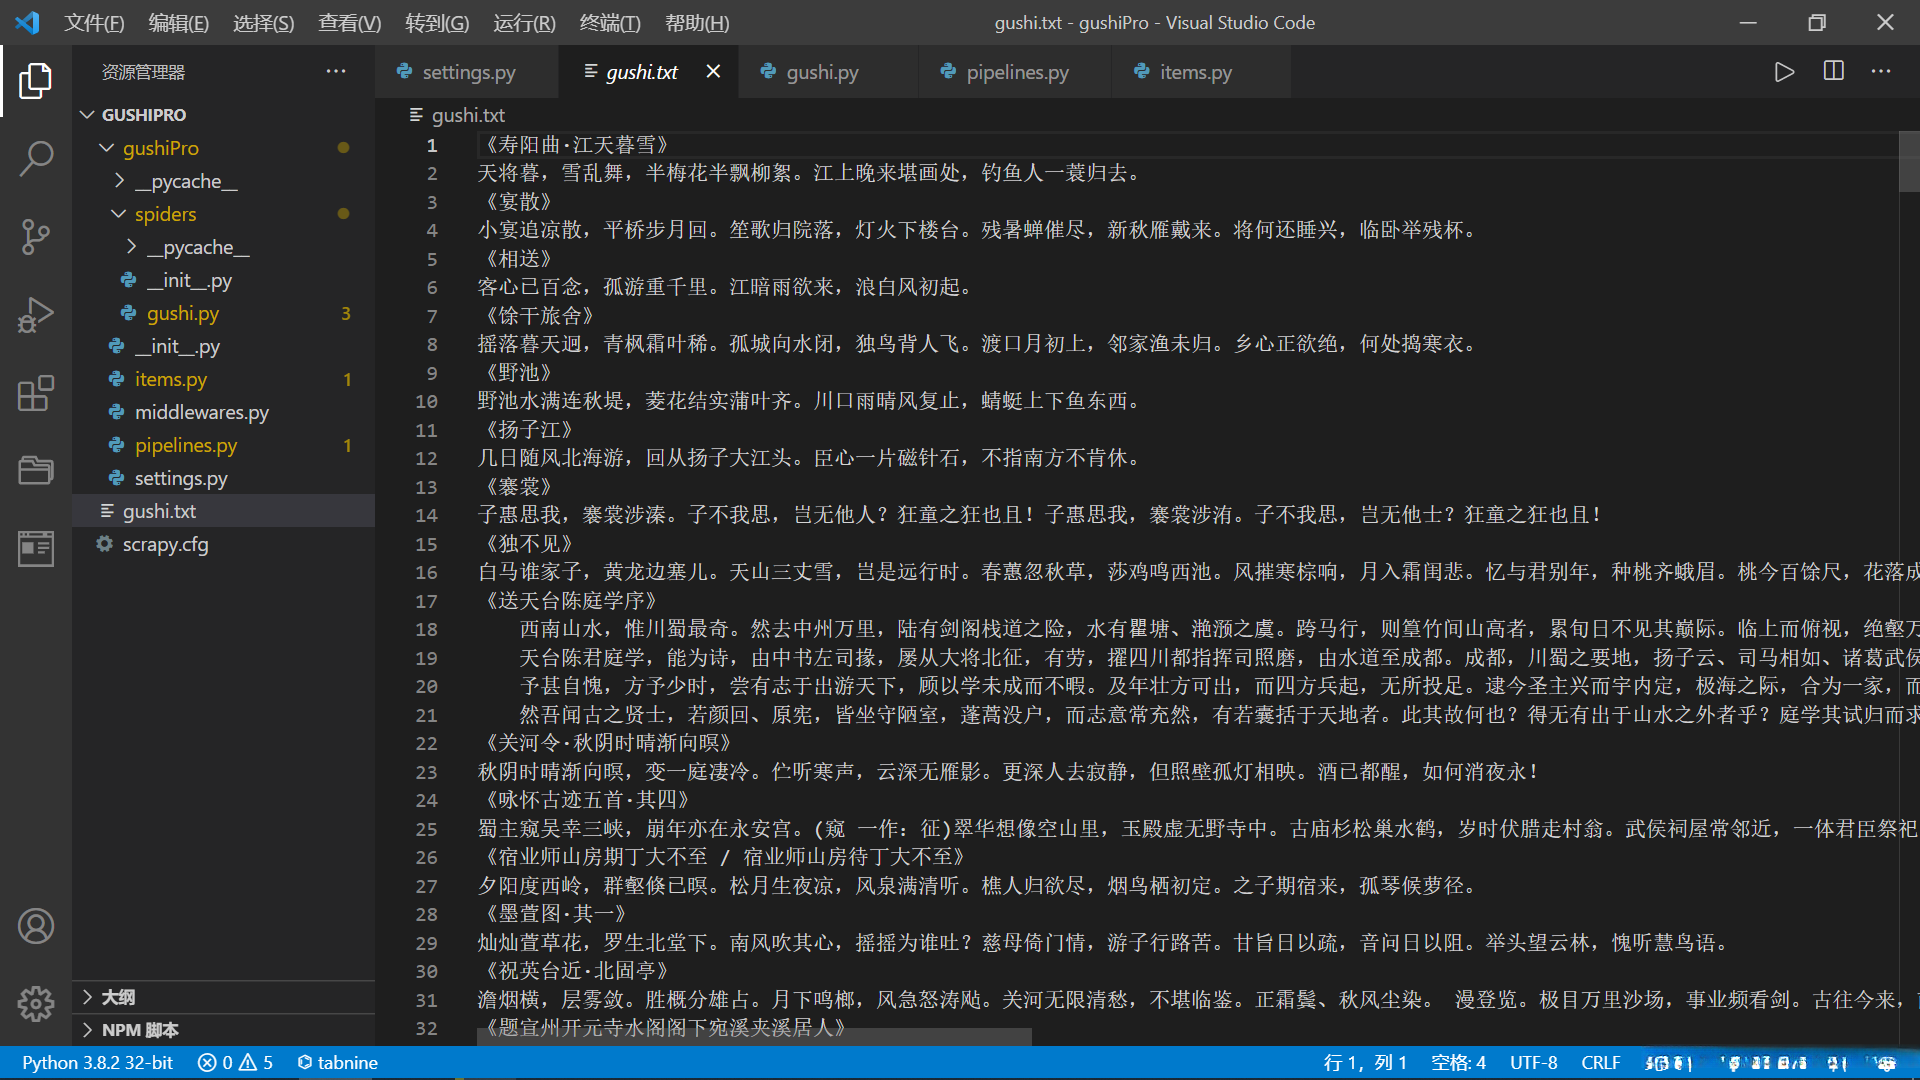Open the Manage gear icon
Image resolution: width=1920 pixels, height=1080 pixels.
tap(35, 1004)
